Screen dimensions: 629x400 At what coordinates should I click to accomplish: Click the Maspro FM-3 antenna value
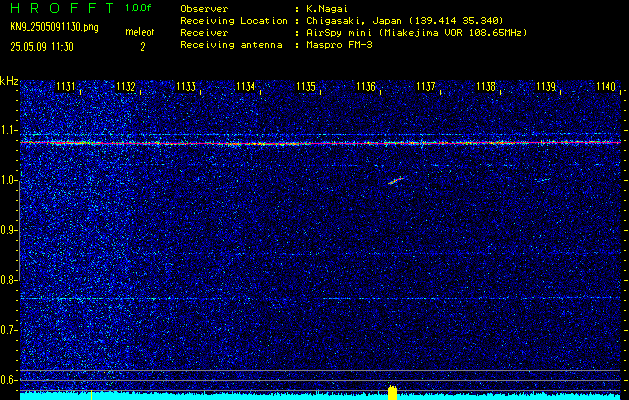pos(339,45)
